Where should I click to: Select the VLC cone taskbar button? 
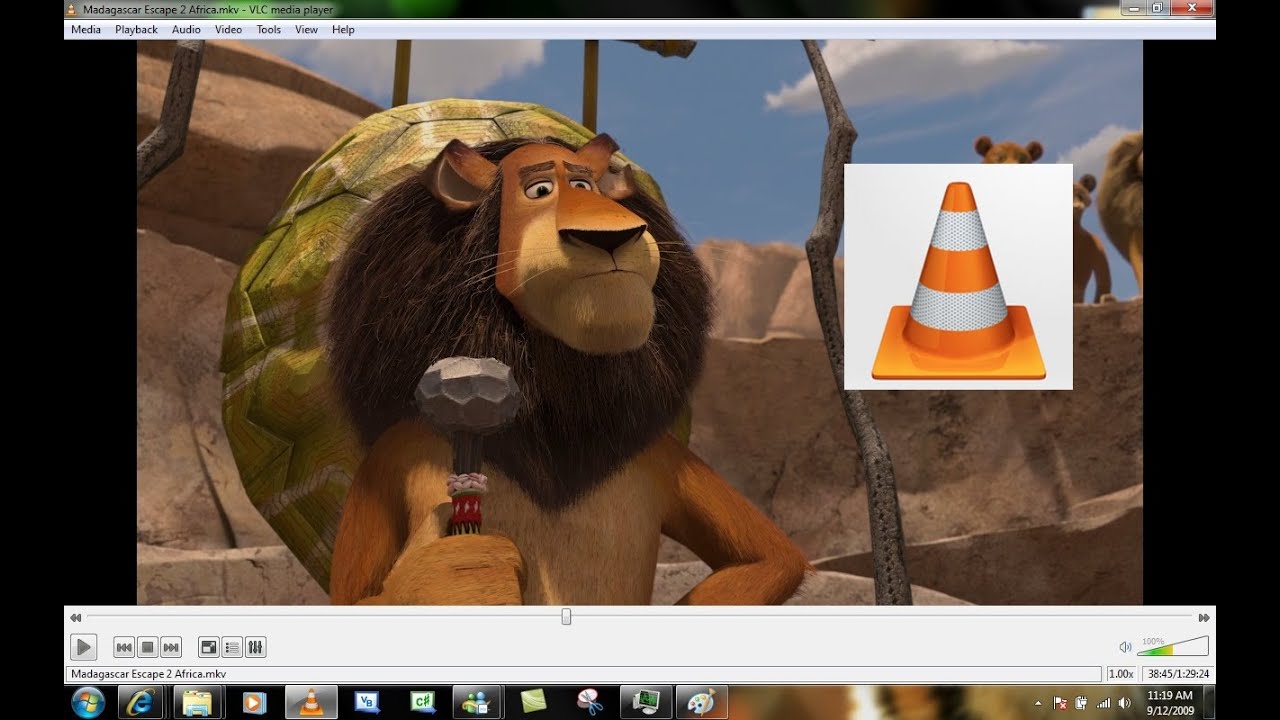311,702
